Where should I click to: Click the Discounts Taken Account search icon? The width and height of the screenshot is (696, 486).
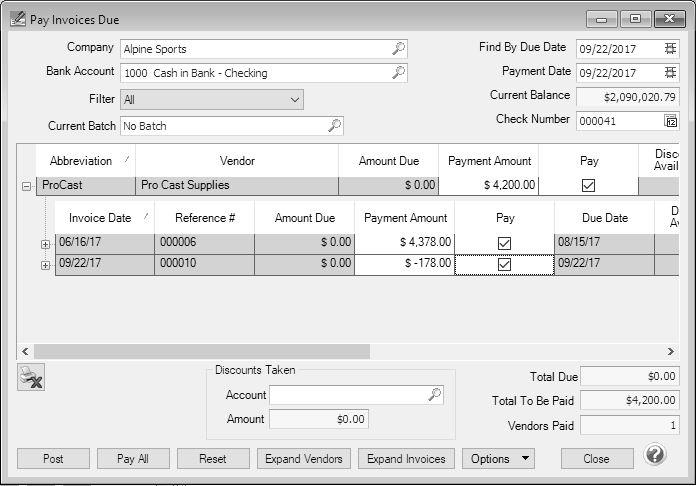[434, 395]
